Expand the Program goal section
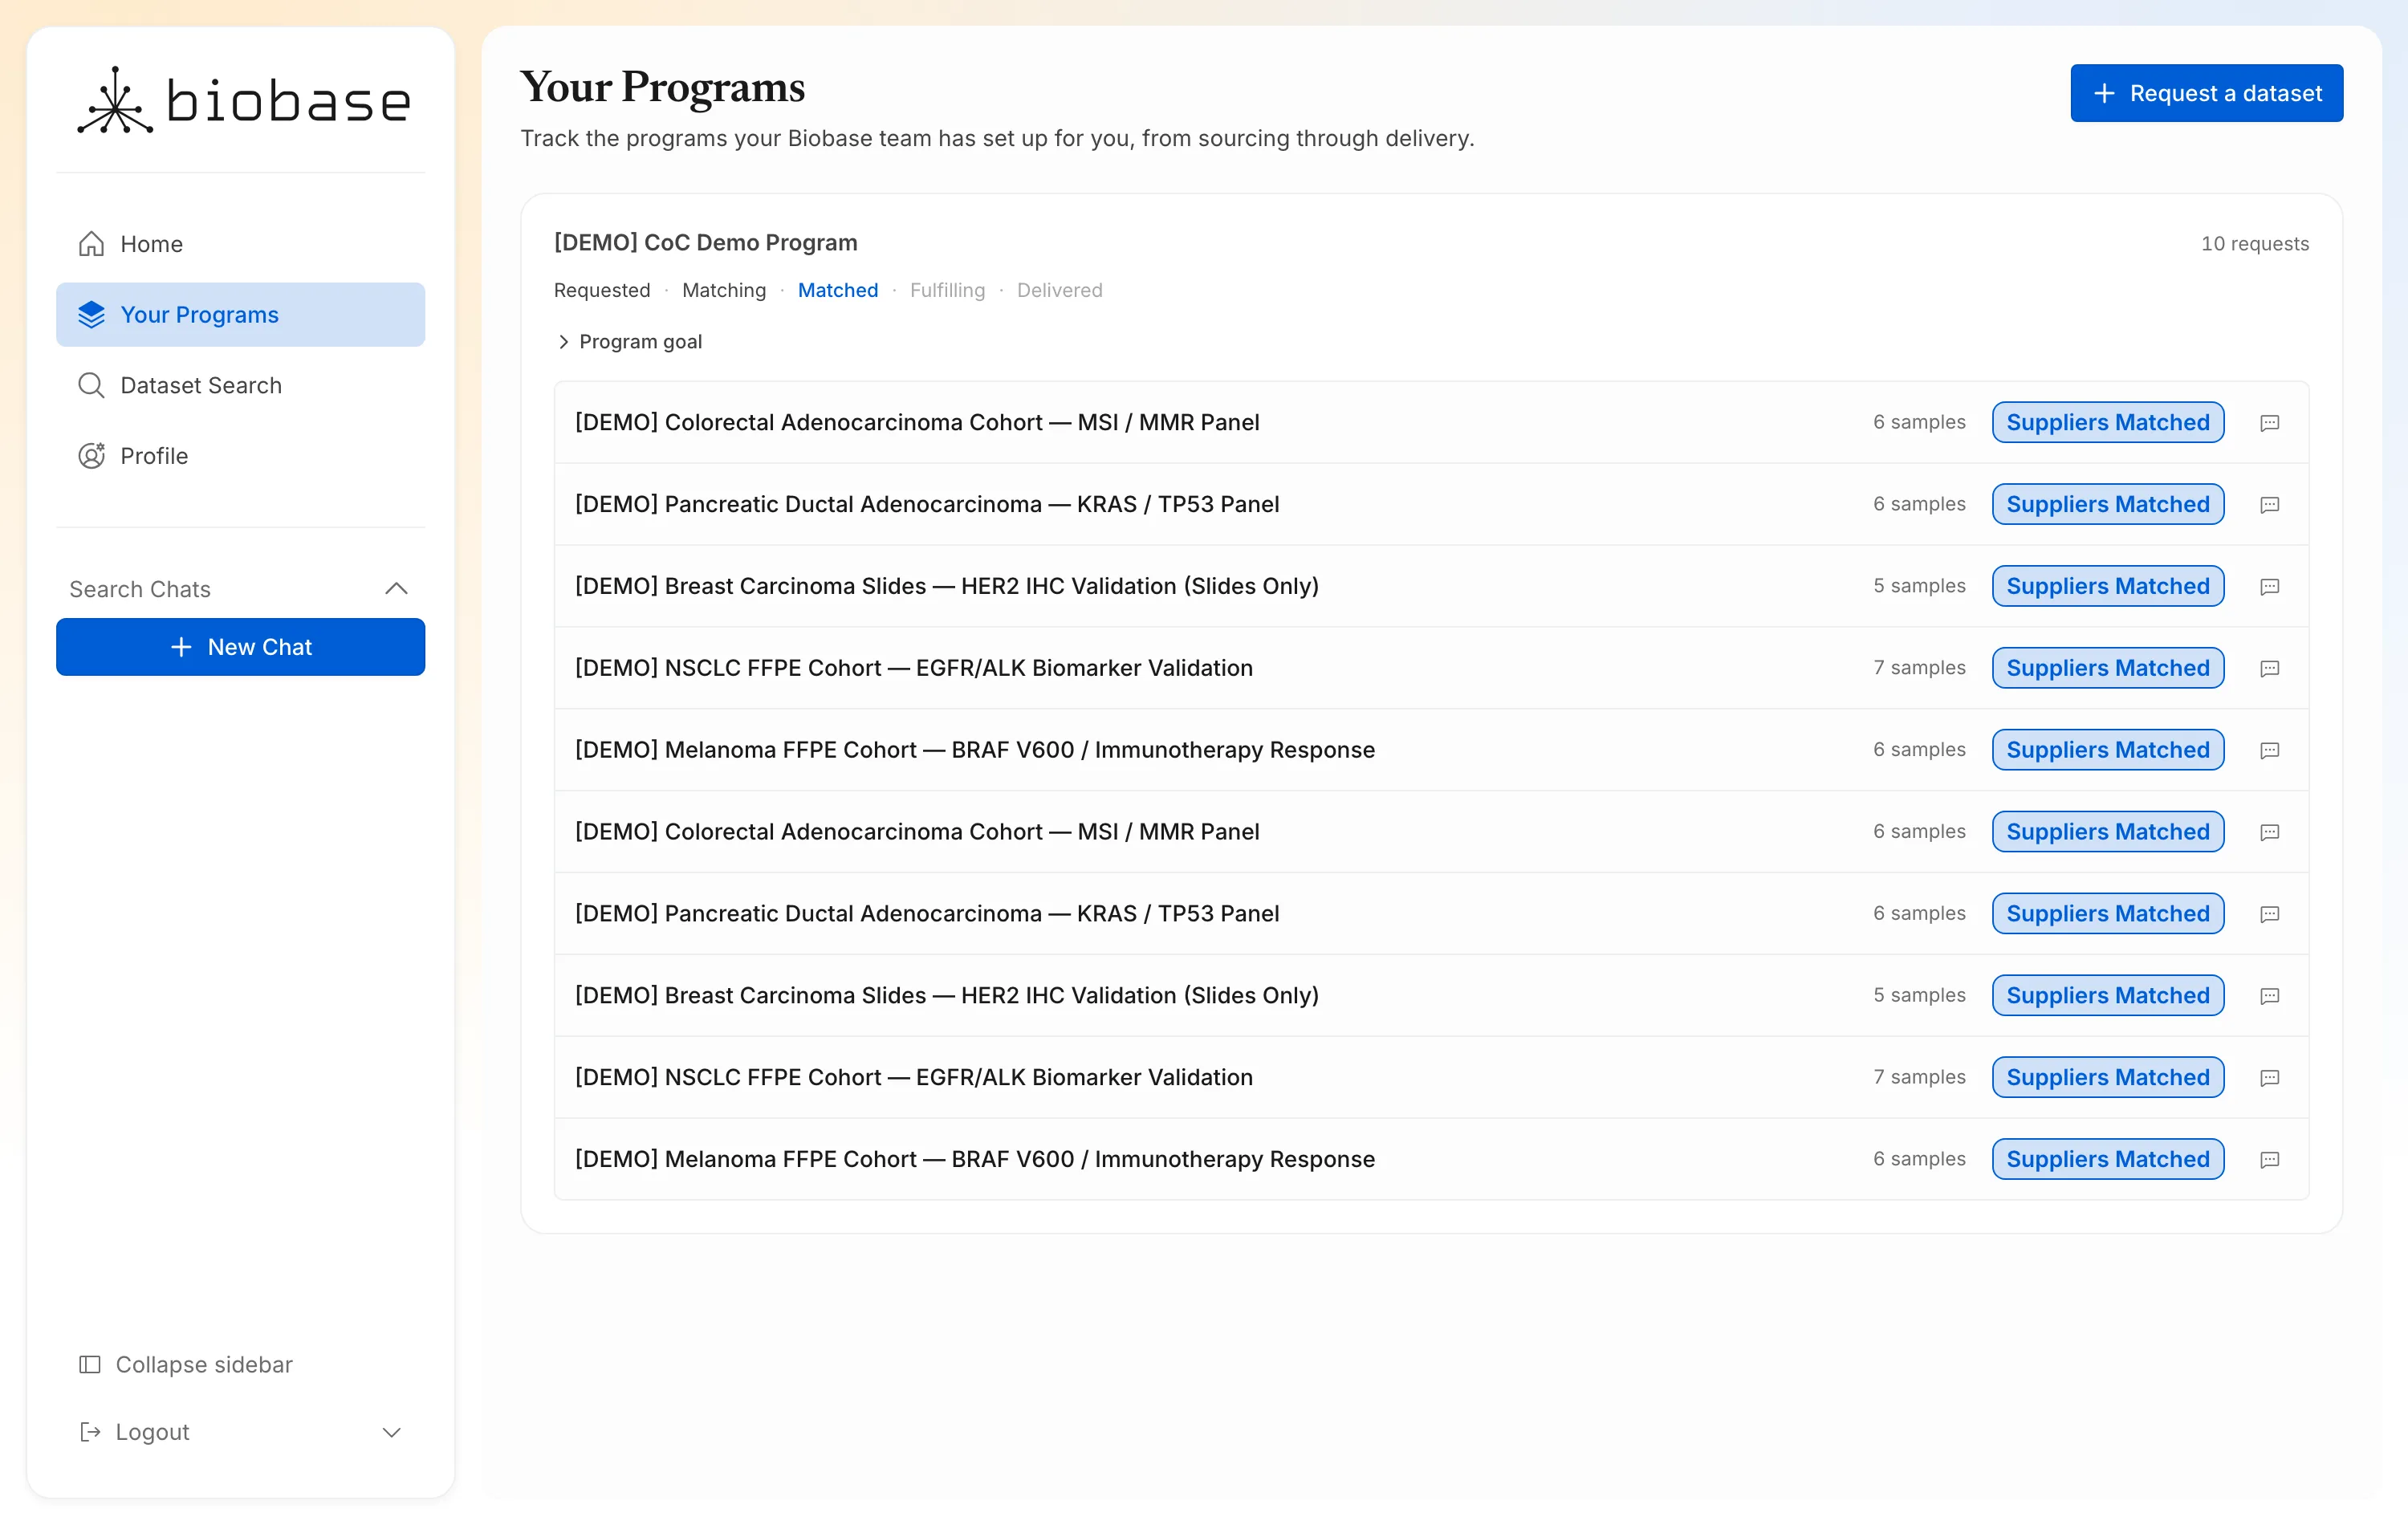The height and width of the screenshot is (1525, 2408). tap(629, 341)
